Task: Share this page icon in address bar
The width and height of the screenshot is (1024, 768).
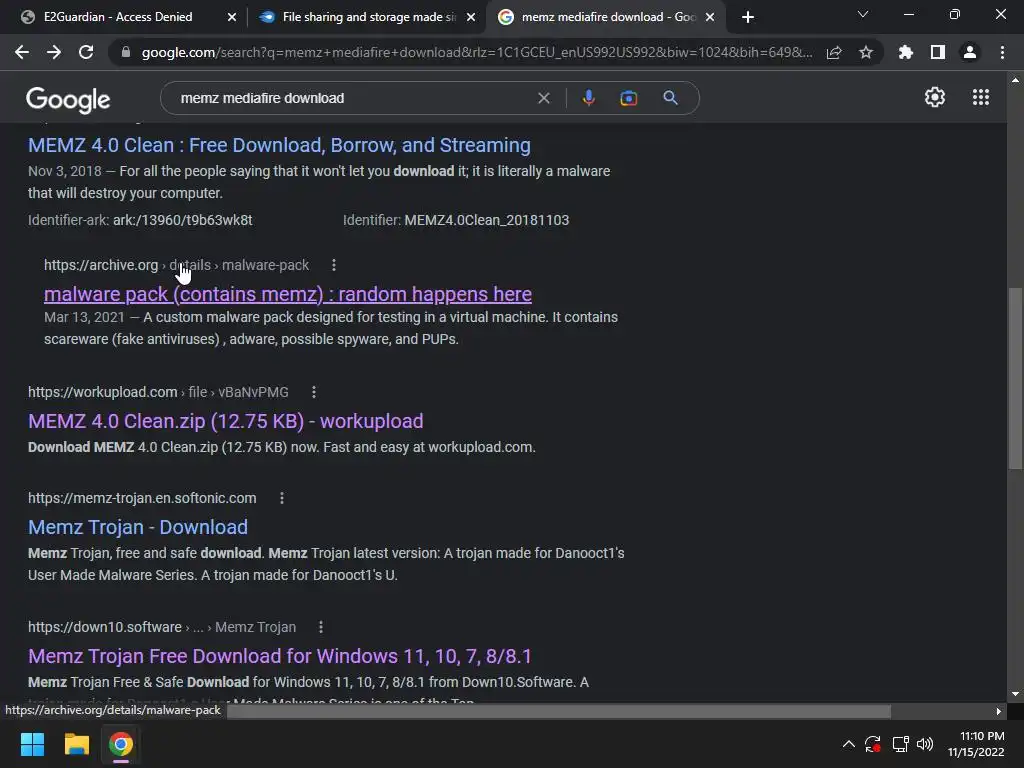Action: [834, 52]
